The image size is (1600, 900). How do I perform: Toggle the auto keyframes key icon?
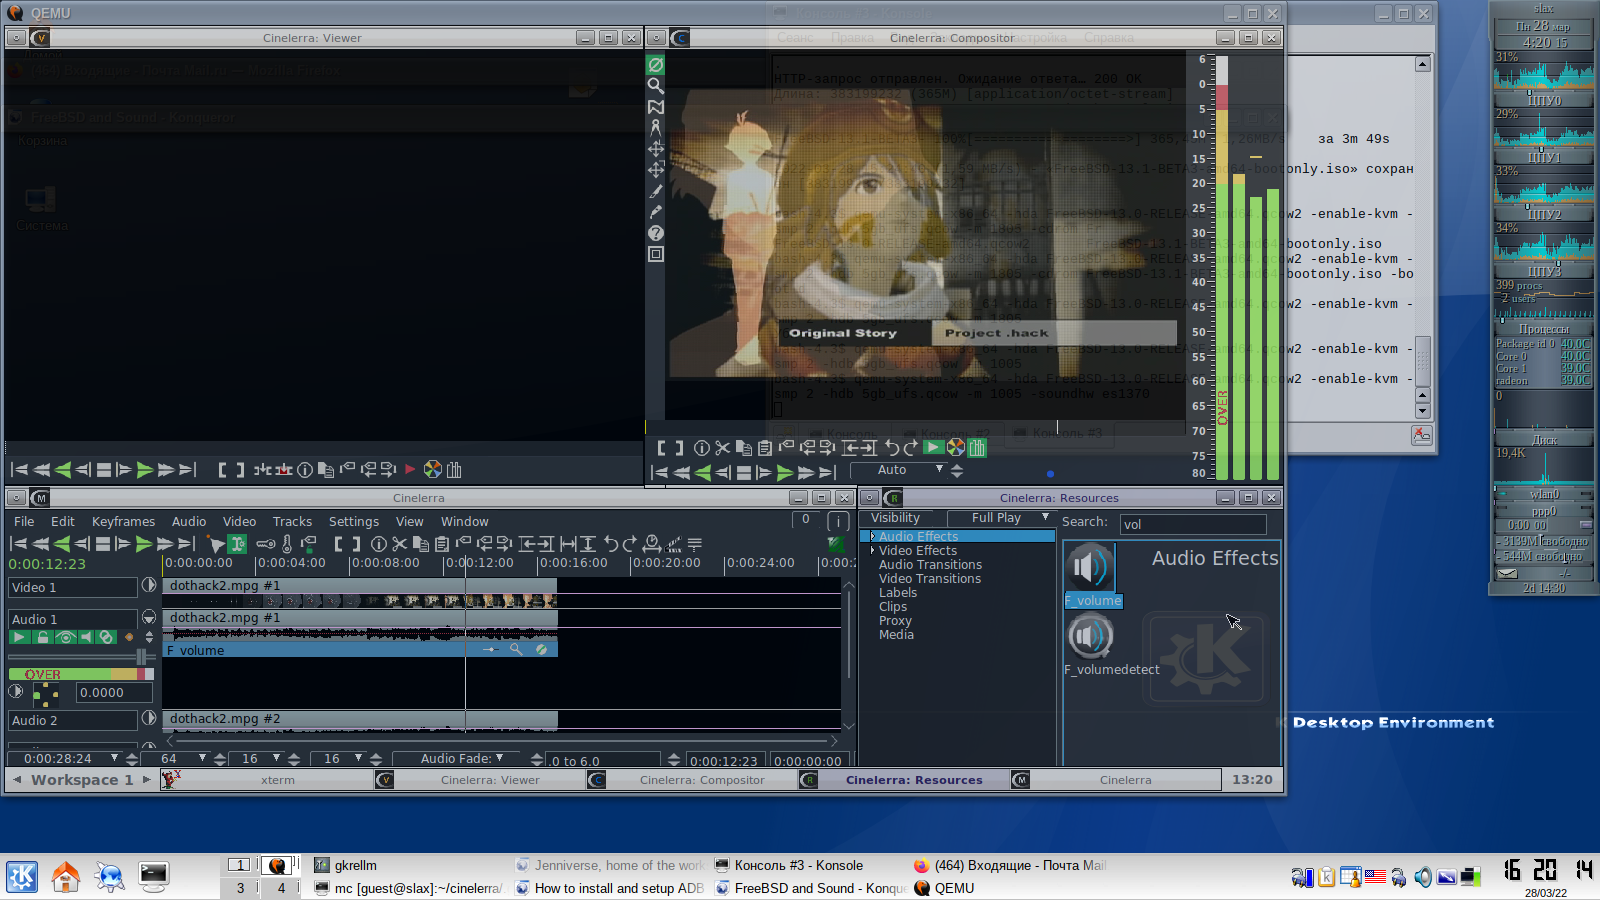(x=265, y=544)
